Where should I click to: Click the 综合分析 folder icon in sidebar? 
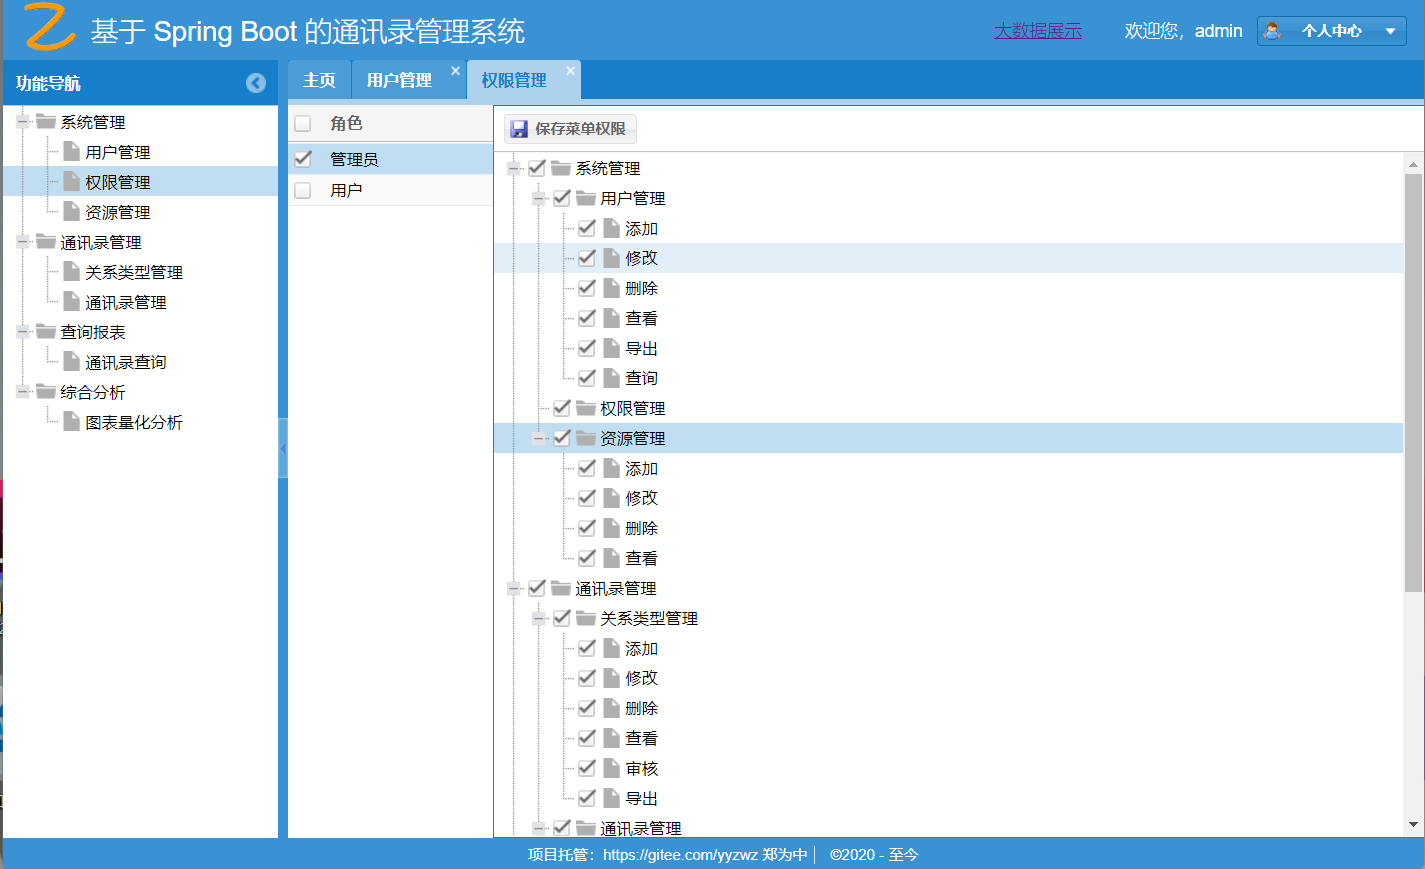(x=46, y=391)
